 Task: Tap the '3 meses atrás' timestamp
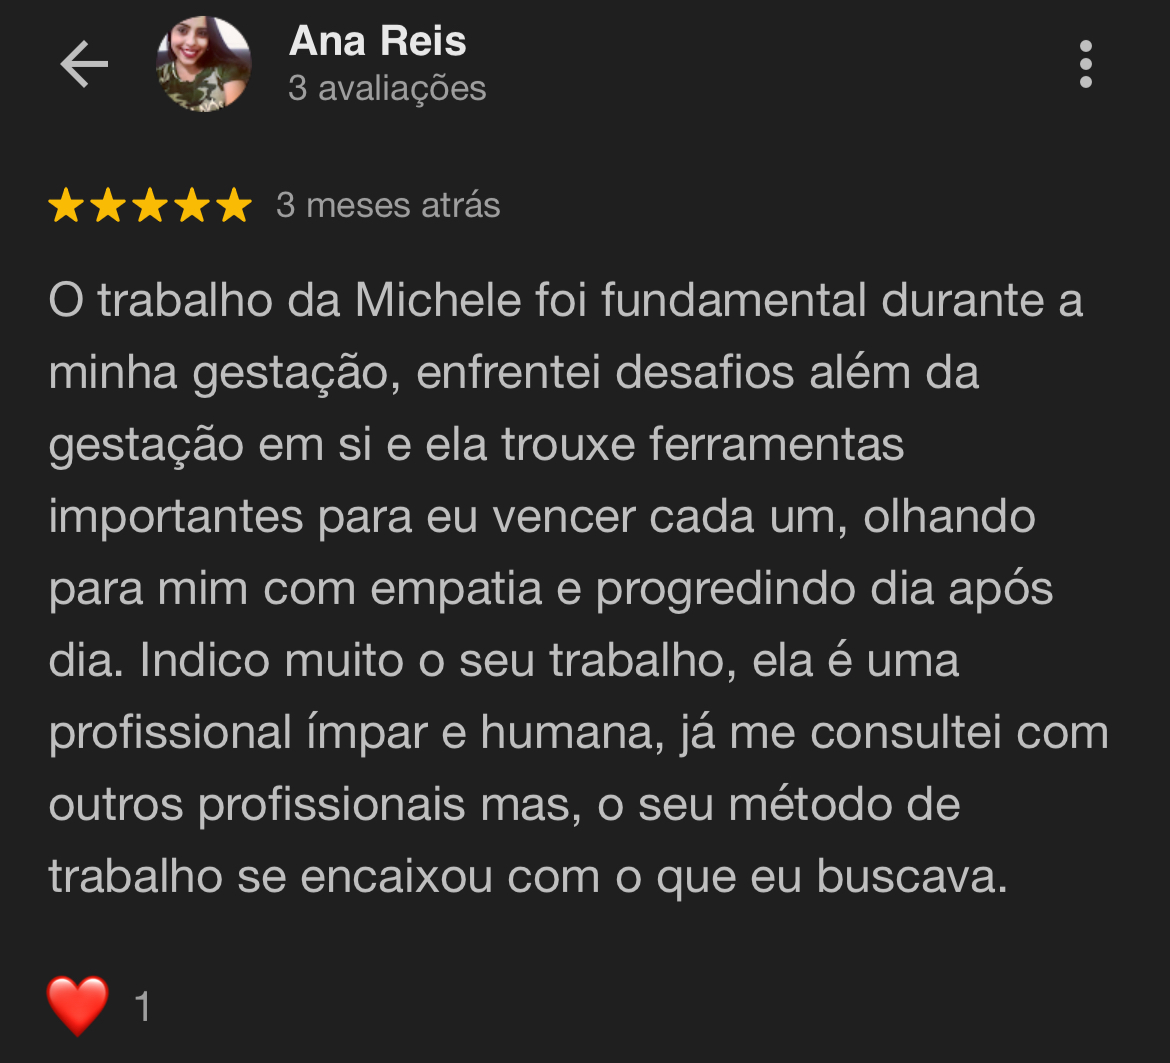(388, 205)
